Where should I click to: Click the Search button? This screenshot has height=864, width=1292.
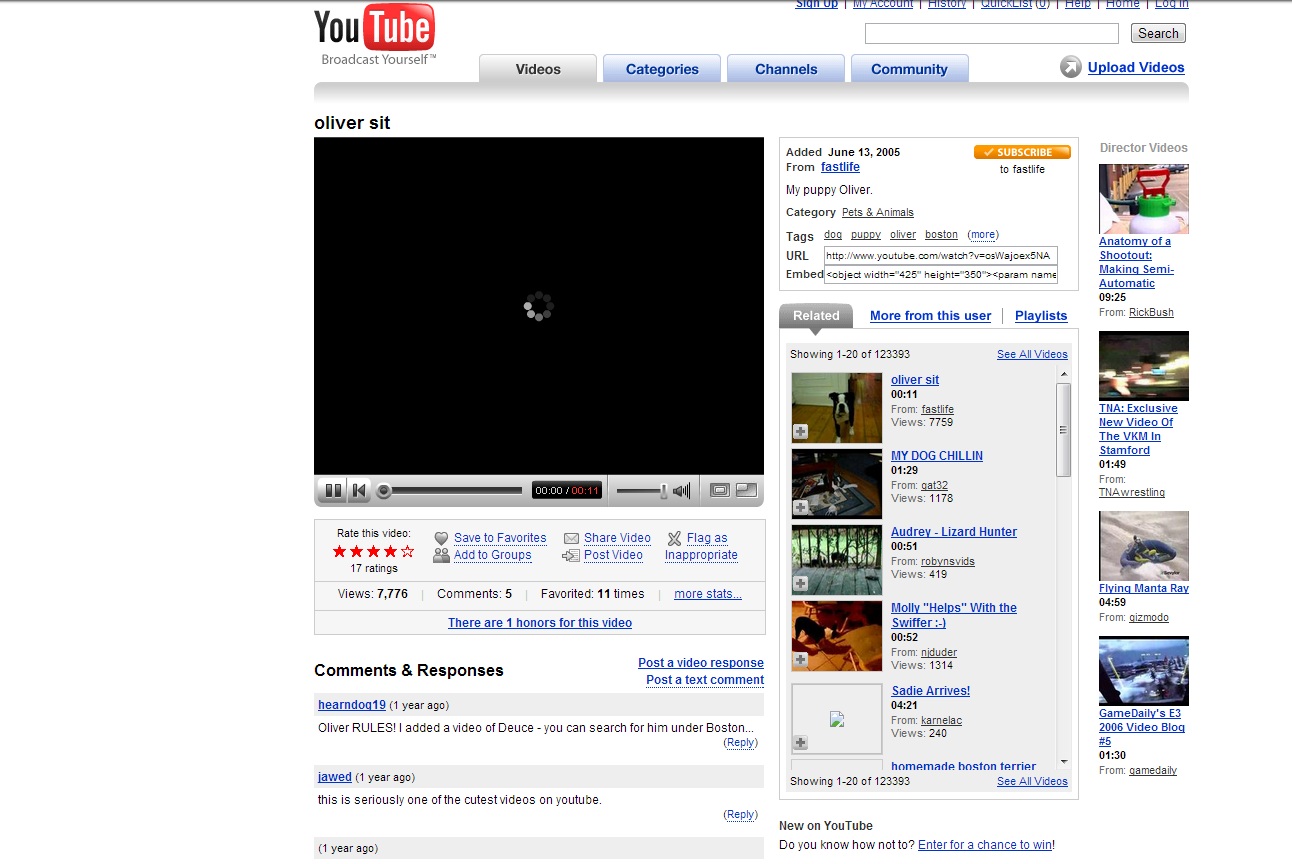pyautogui.click(x=1158, y=33)
